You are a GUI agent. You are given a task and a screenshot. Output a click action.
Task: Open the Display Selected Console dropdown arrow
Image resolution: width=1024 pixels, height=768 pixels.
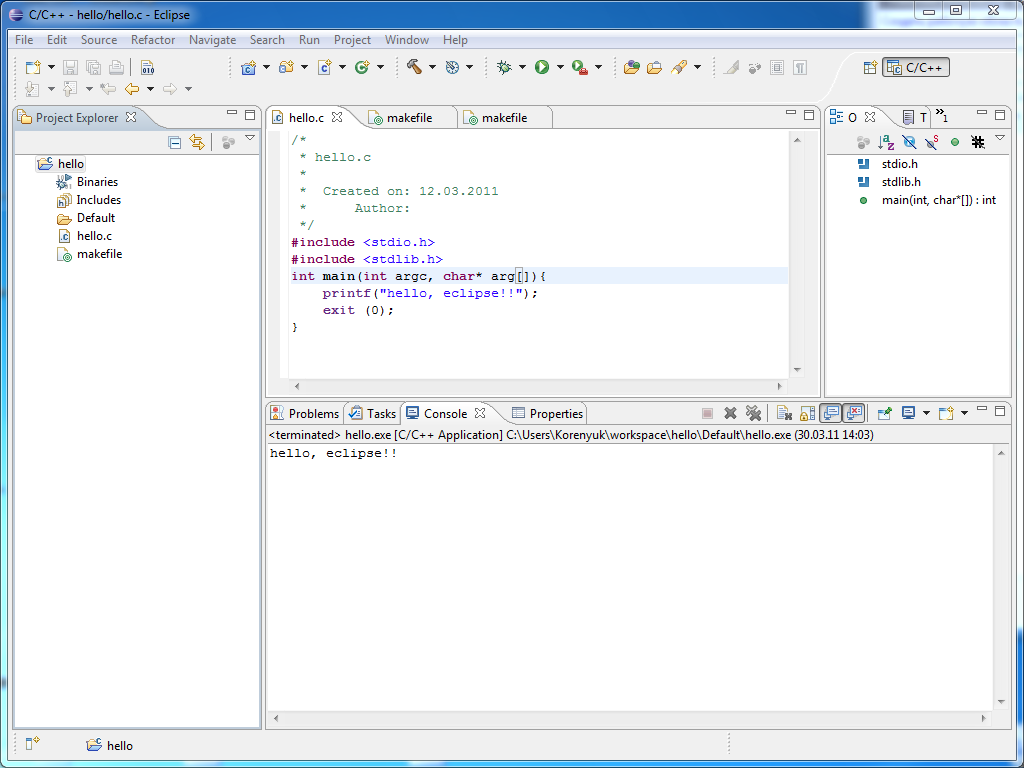[x=925, y=413]
